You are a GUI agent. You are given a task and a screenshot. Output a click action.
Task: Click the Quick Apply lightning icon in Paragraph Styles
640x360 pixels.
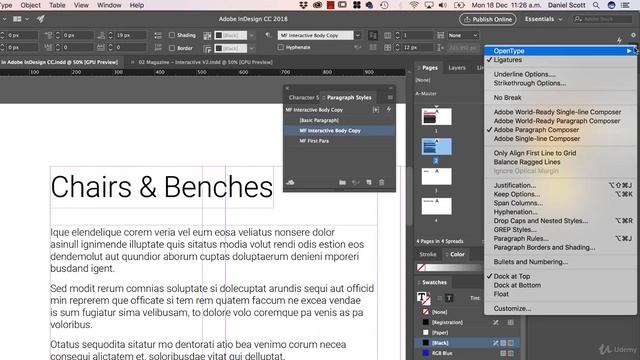(x=389, y=109)
